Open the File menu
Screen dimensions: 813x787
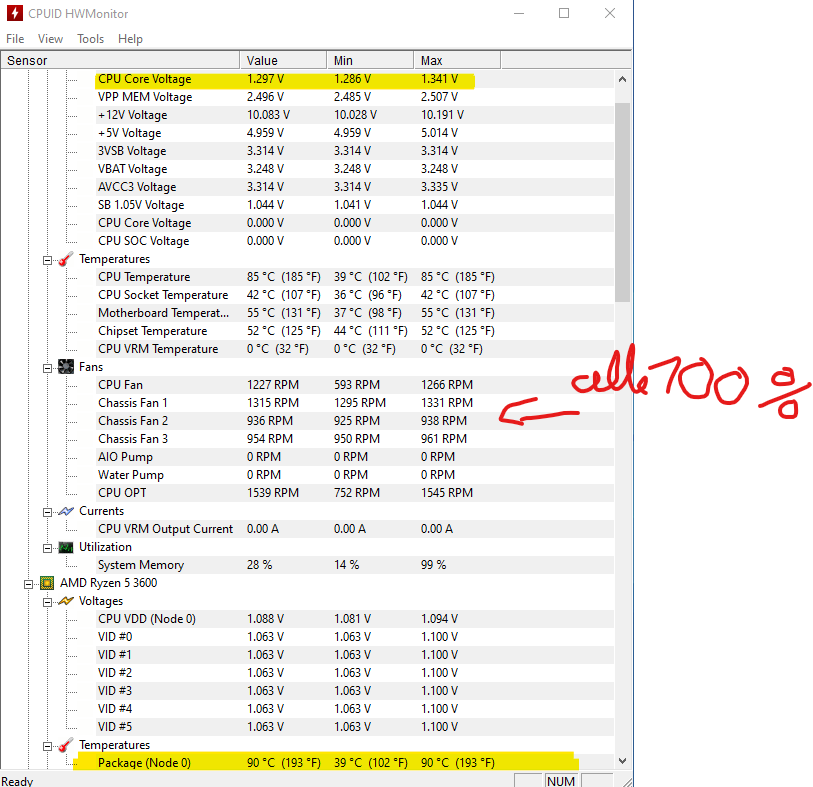coord(15,39)
